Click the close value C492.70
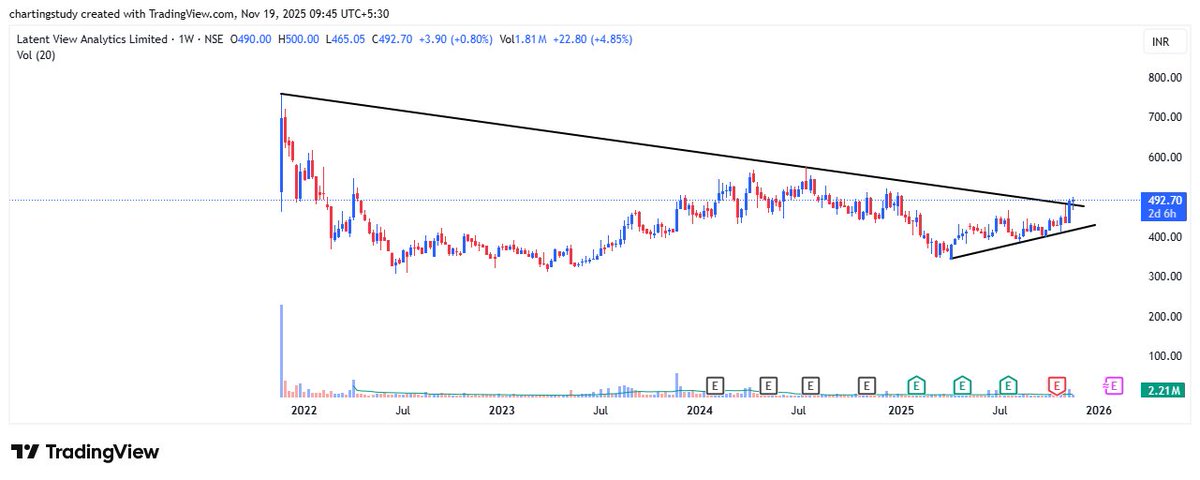Viewport: 1200px width, 480px height. point(393,40)
